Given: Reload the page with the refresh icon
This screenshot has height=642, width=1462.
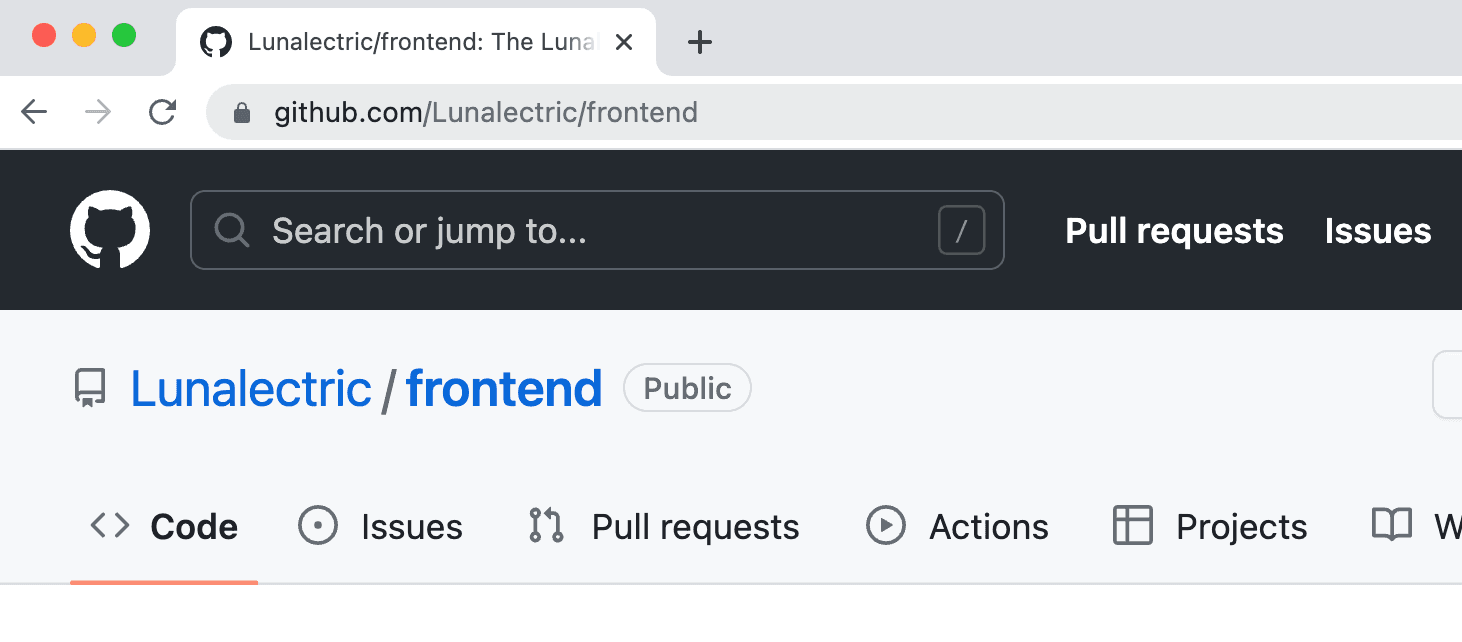Looking at the screenshot, I should [162, 112].
